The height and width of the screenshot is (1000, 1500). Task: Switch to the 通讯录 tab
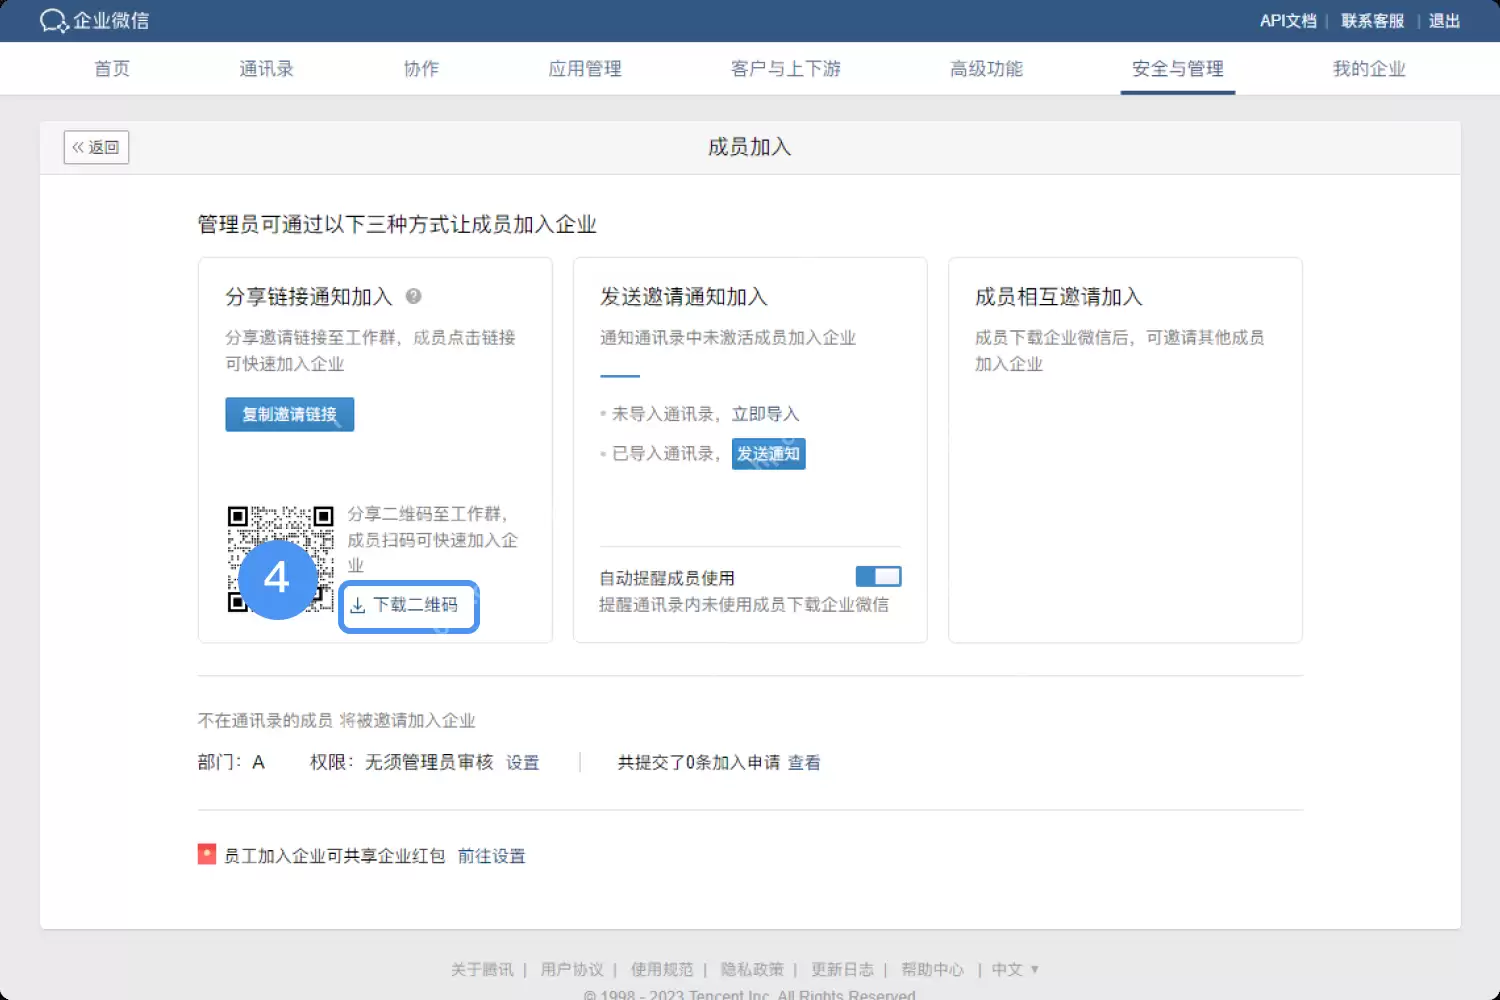pos(265,68)
